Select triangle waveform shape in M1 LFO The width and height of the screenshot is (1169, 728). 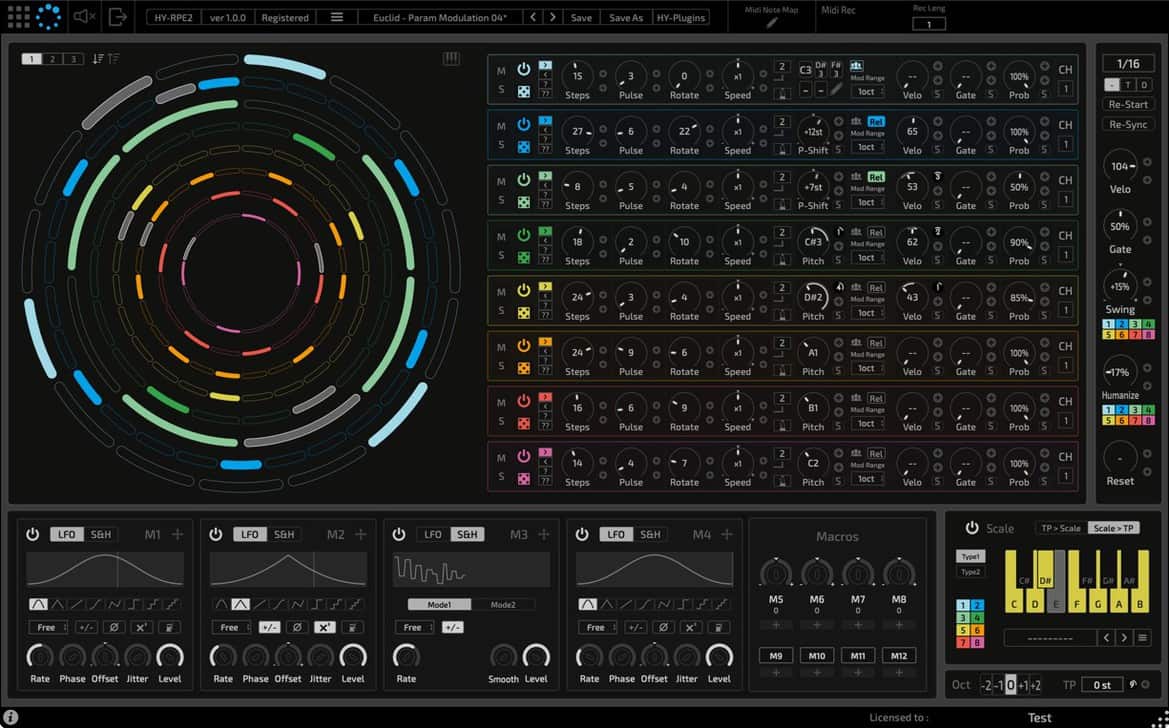(x=57, y=604)
